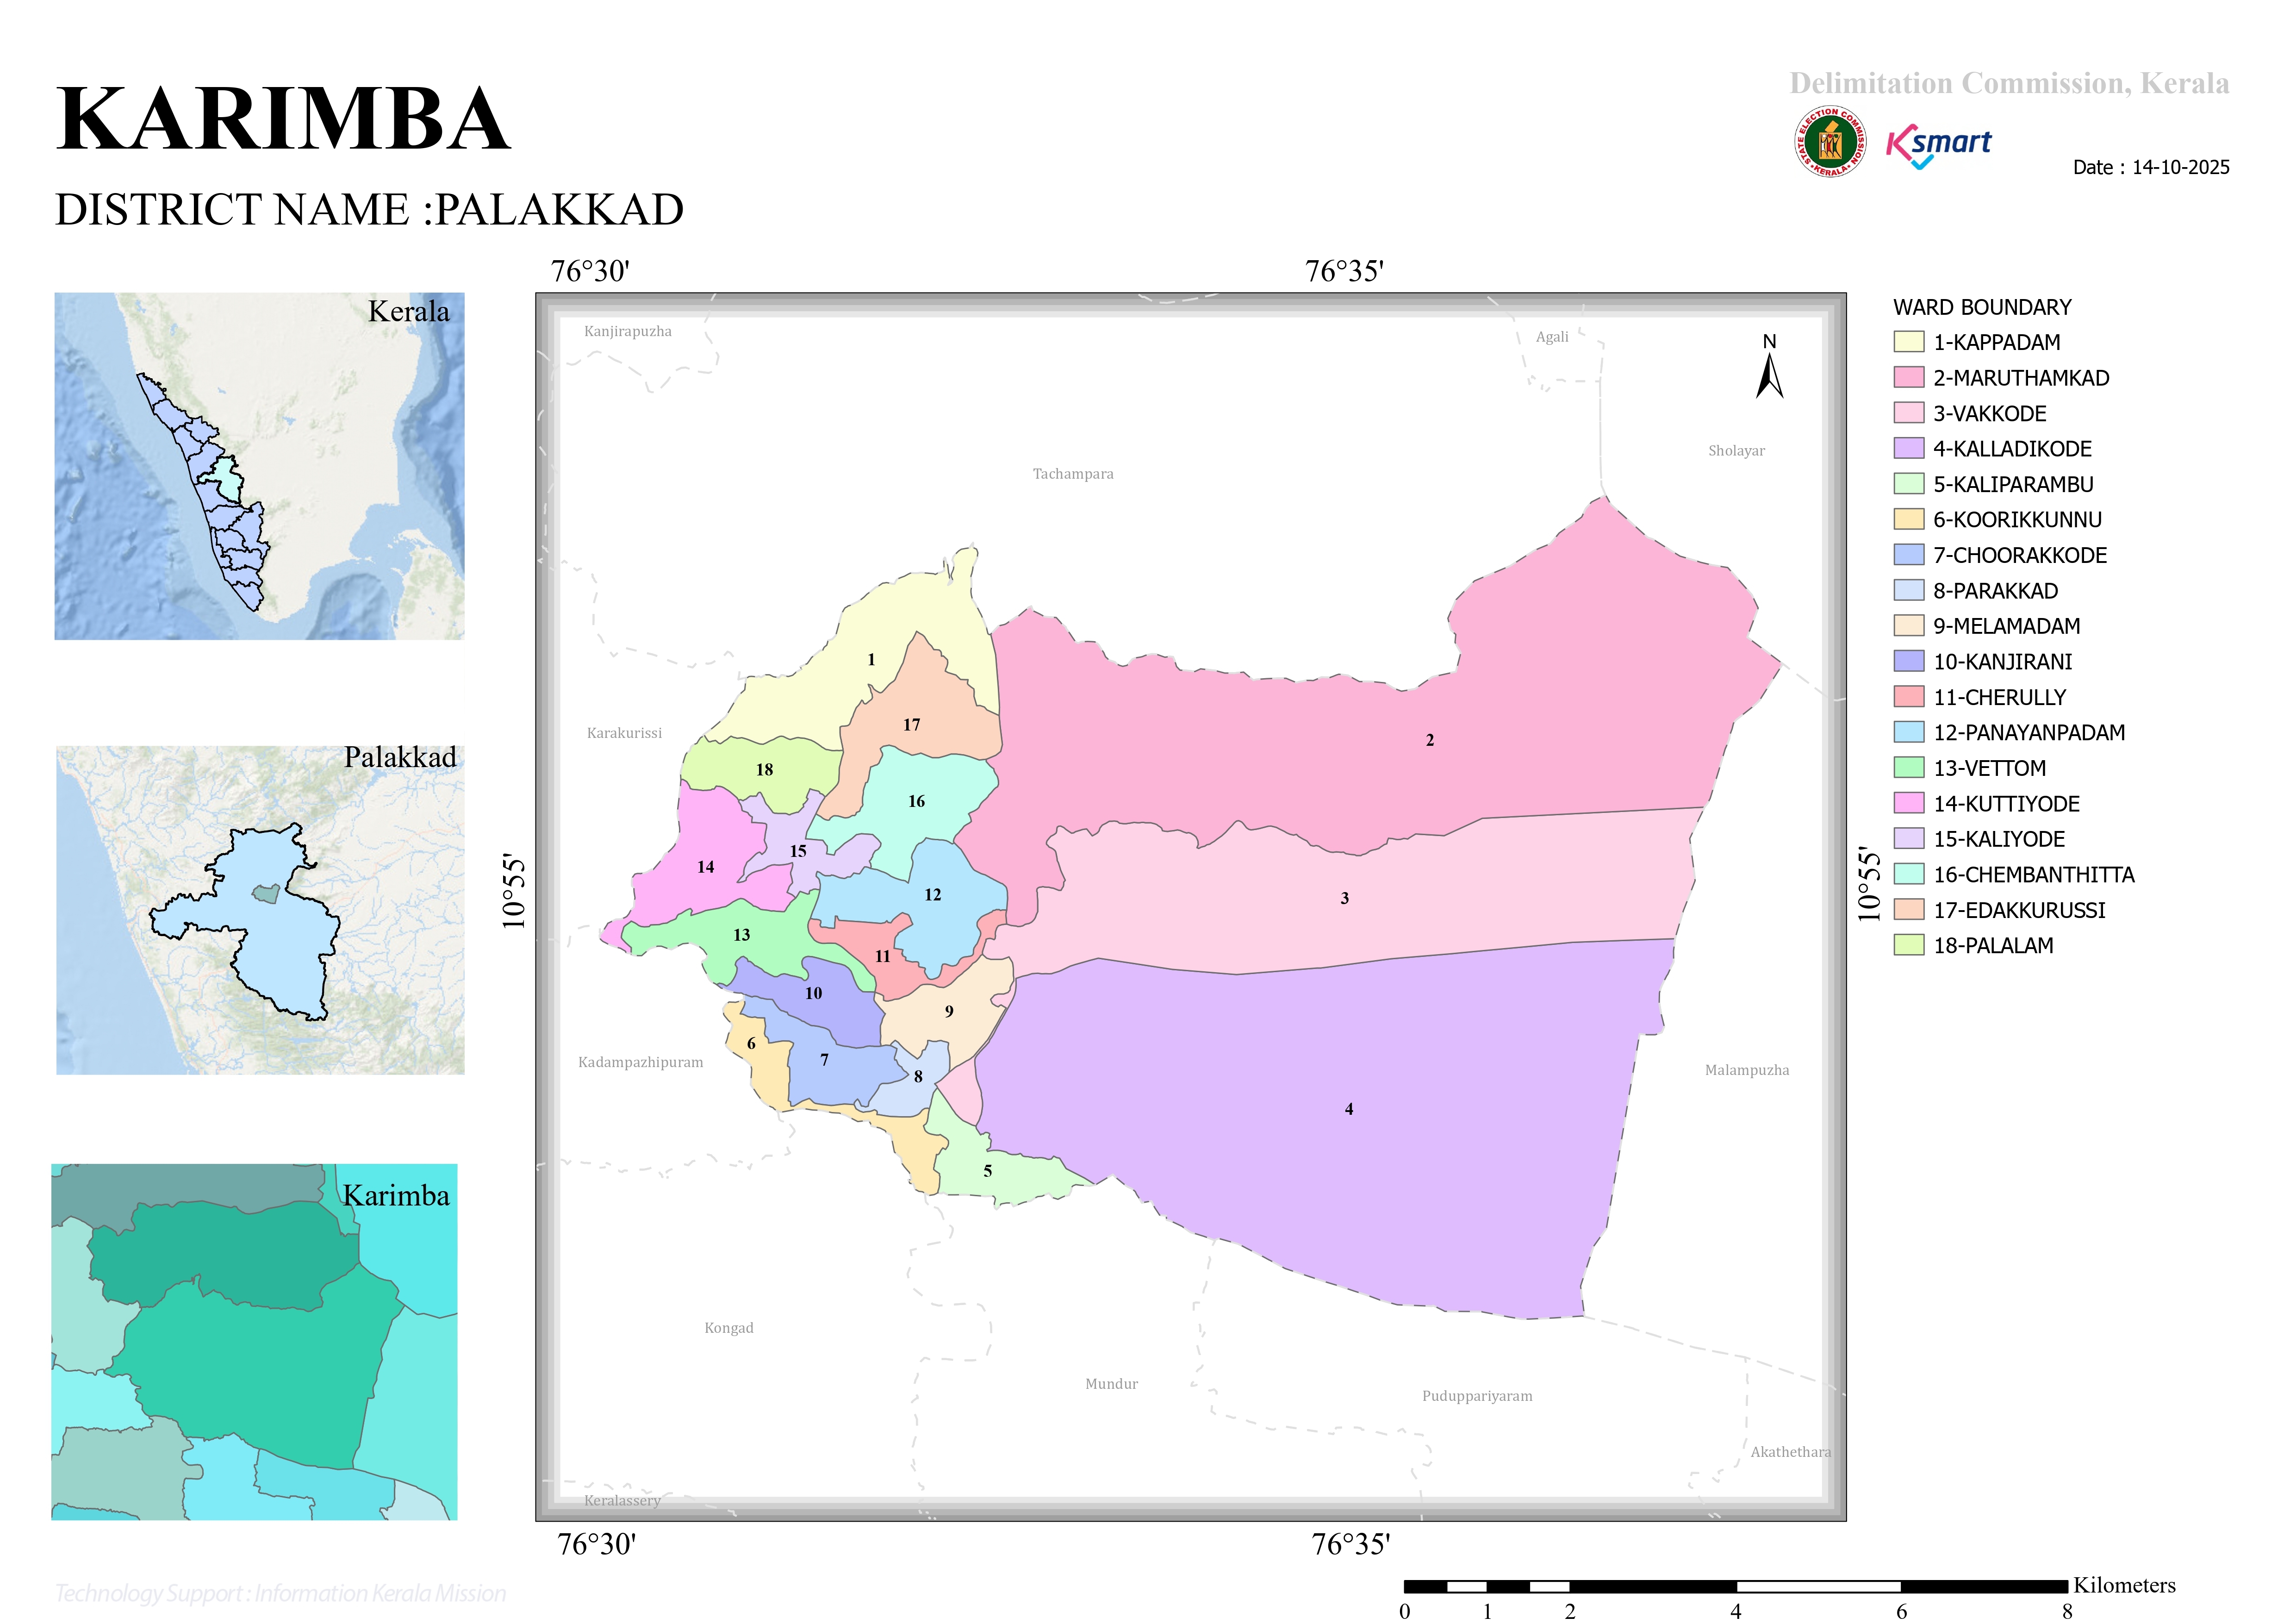This screenshot has height=1624, width=2296.
Task: Click ward number 12 on the map
Action: point(933,895)
